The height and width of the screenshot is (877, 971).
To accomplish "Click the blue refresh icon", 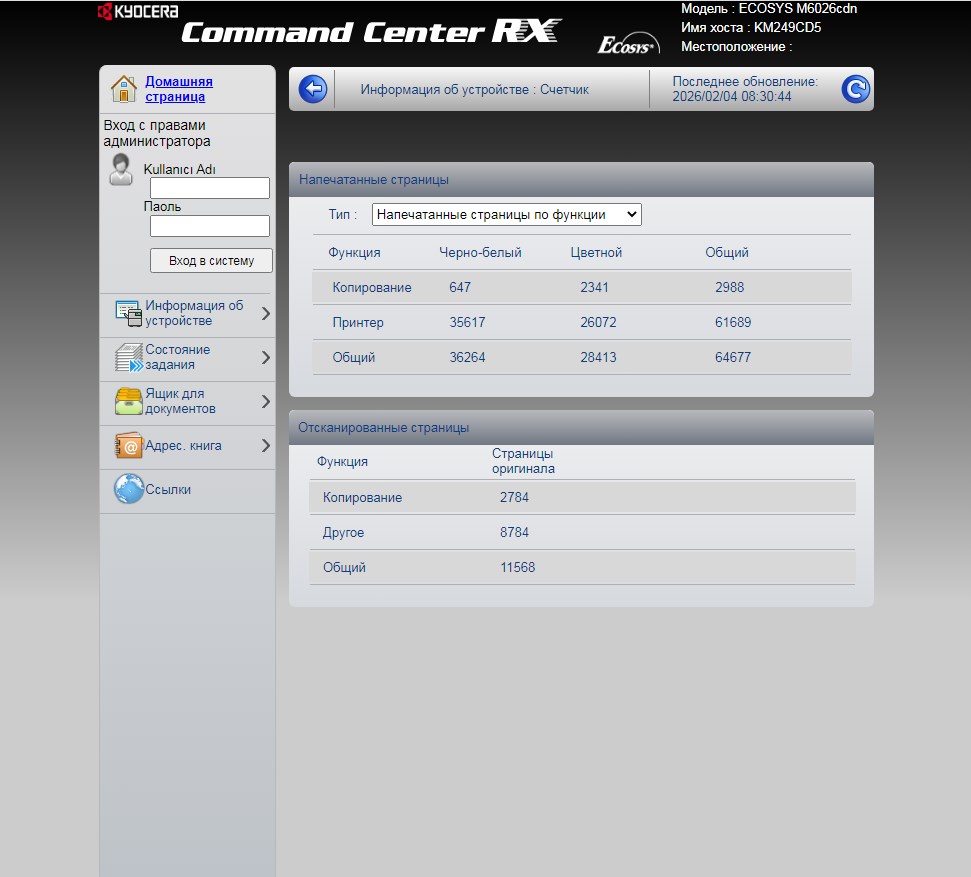I will point(856,89).
